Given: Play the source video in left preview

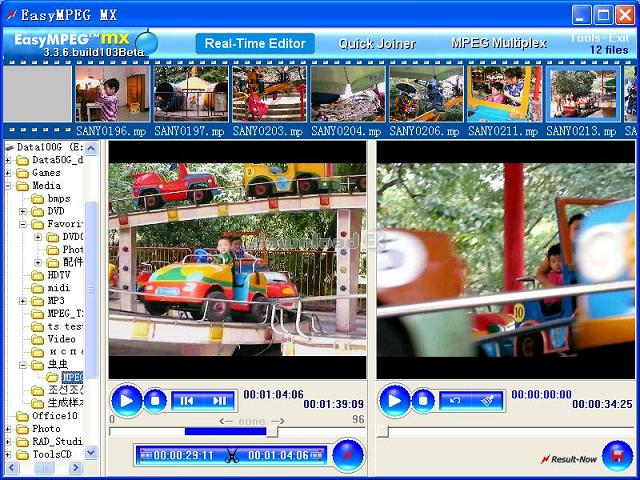Looking at the screenshot, I should (127, 400).
